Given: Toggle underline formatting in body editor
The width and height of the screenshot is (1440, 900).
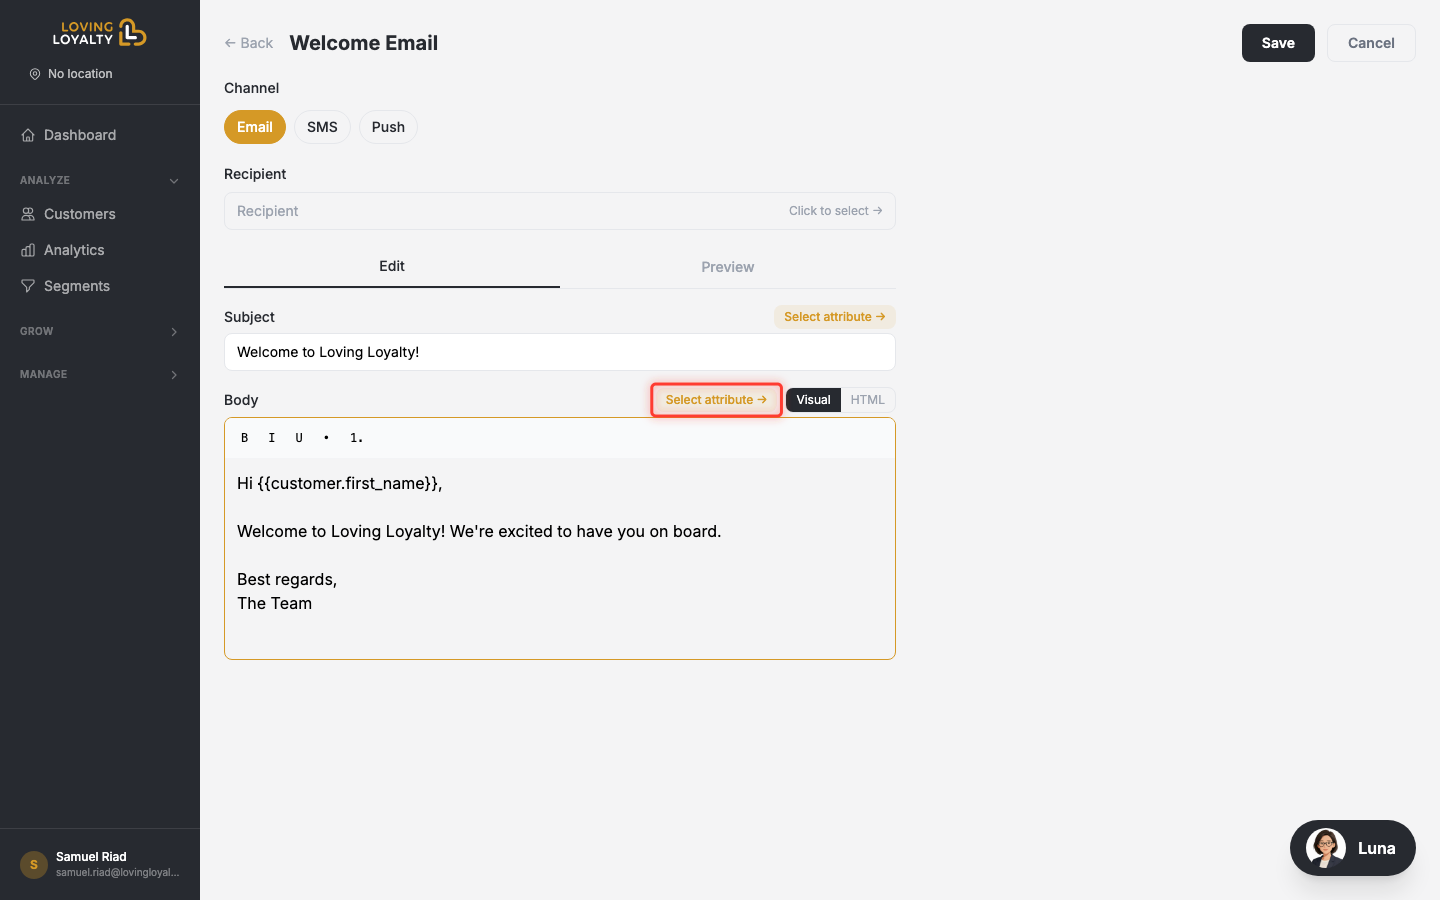Looking at the screenshot, I should [x=299, y=438].
